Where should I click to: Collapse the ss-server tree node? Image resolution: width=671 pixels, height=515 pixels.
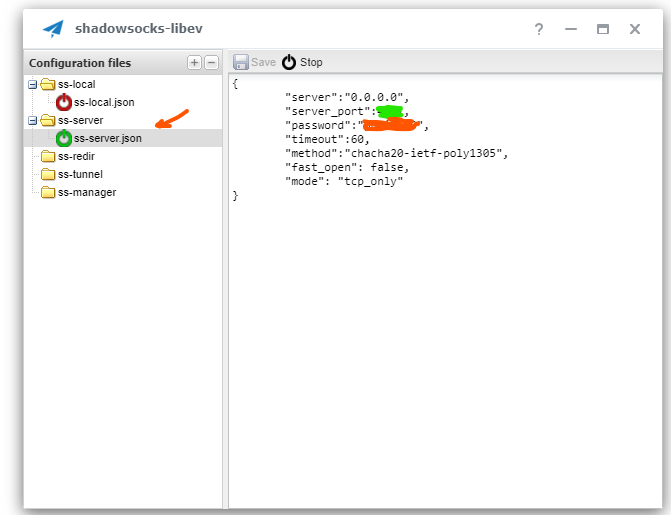coord(33,120)
